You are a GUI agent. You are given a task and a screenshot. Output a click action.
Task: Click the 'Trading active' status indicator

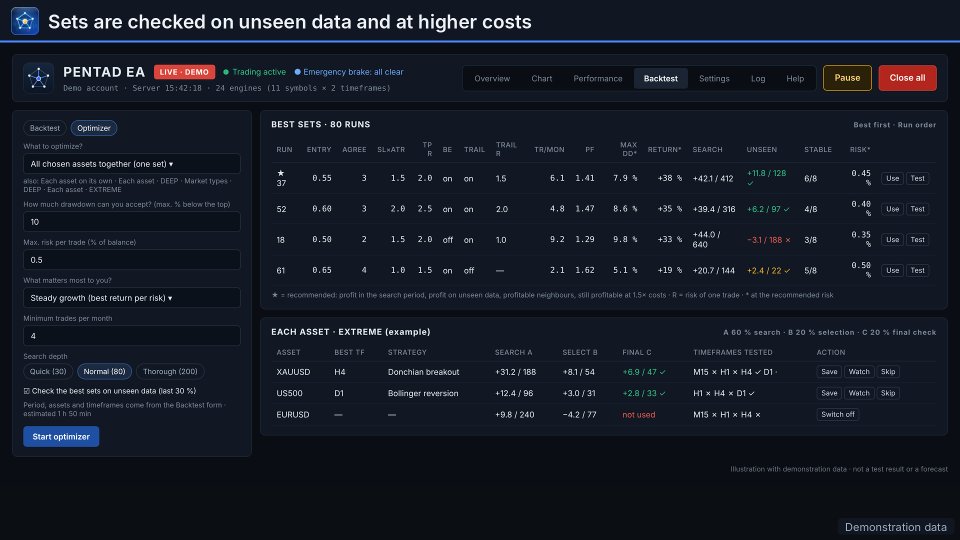(x=254, y=72)
